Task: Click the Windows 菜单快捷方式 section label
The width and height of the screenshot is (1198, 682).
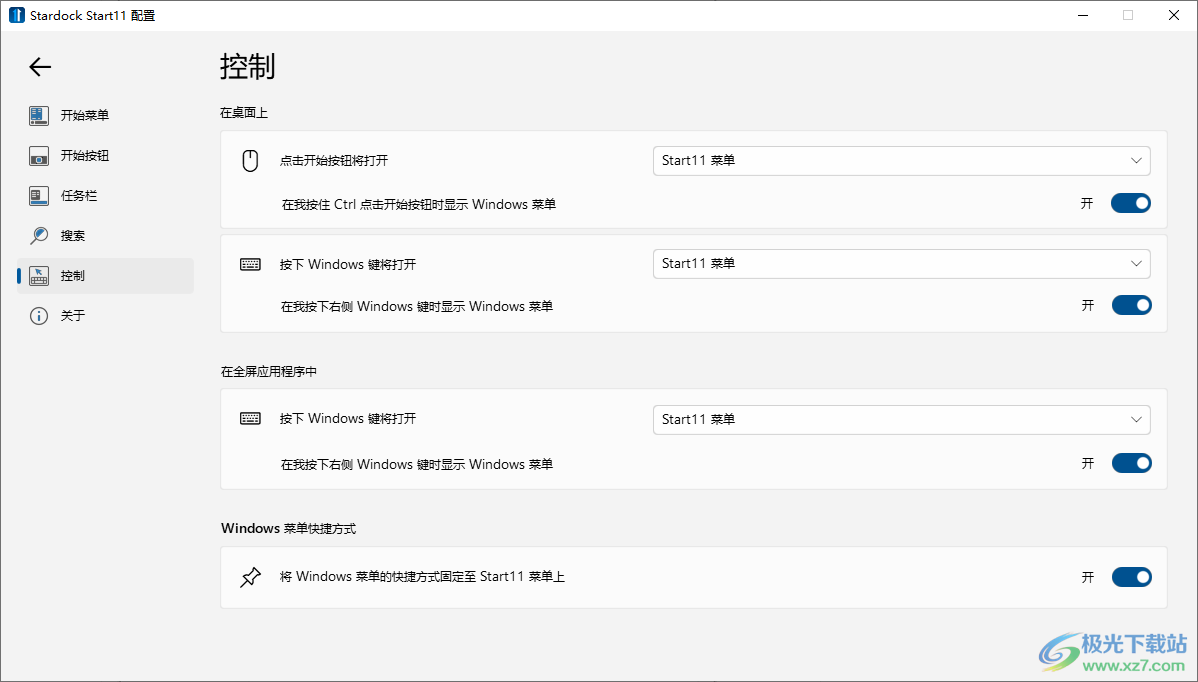Action: pos(289,528)
